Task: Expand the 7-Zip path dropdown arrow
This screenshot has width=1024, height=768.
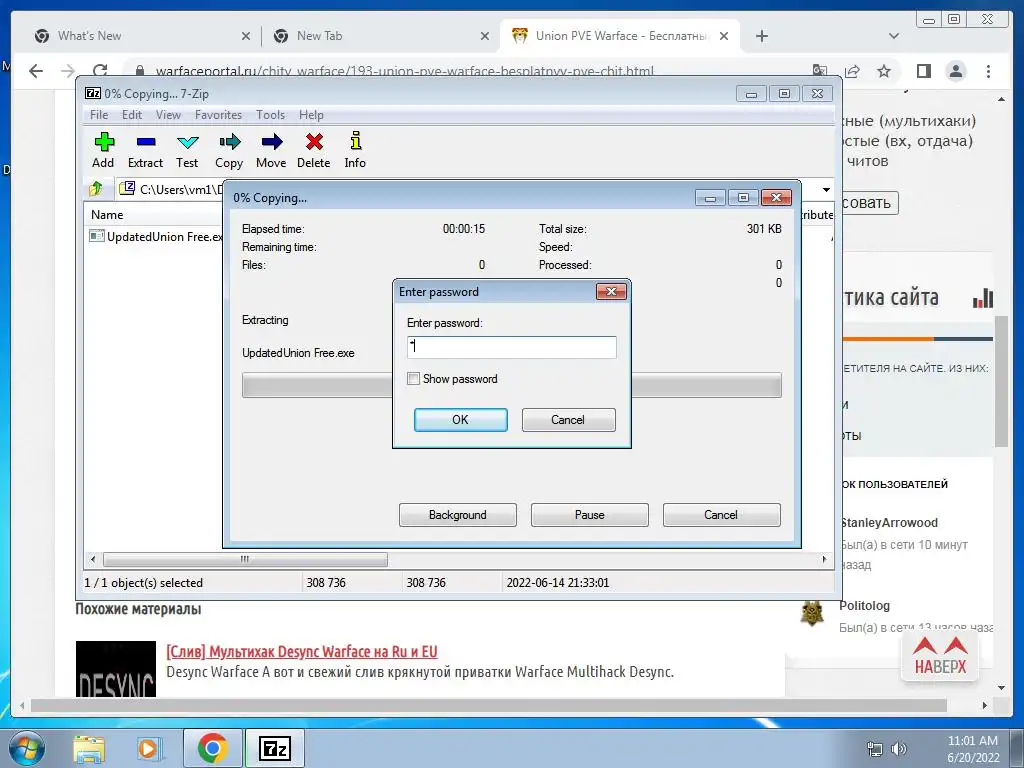Action: 826,189
